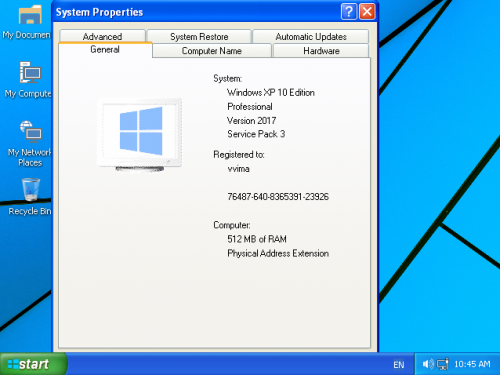Click the Computer: heading label
Viewport: 500px width, 375px height.
click(x=232, y=225)
